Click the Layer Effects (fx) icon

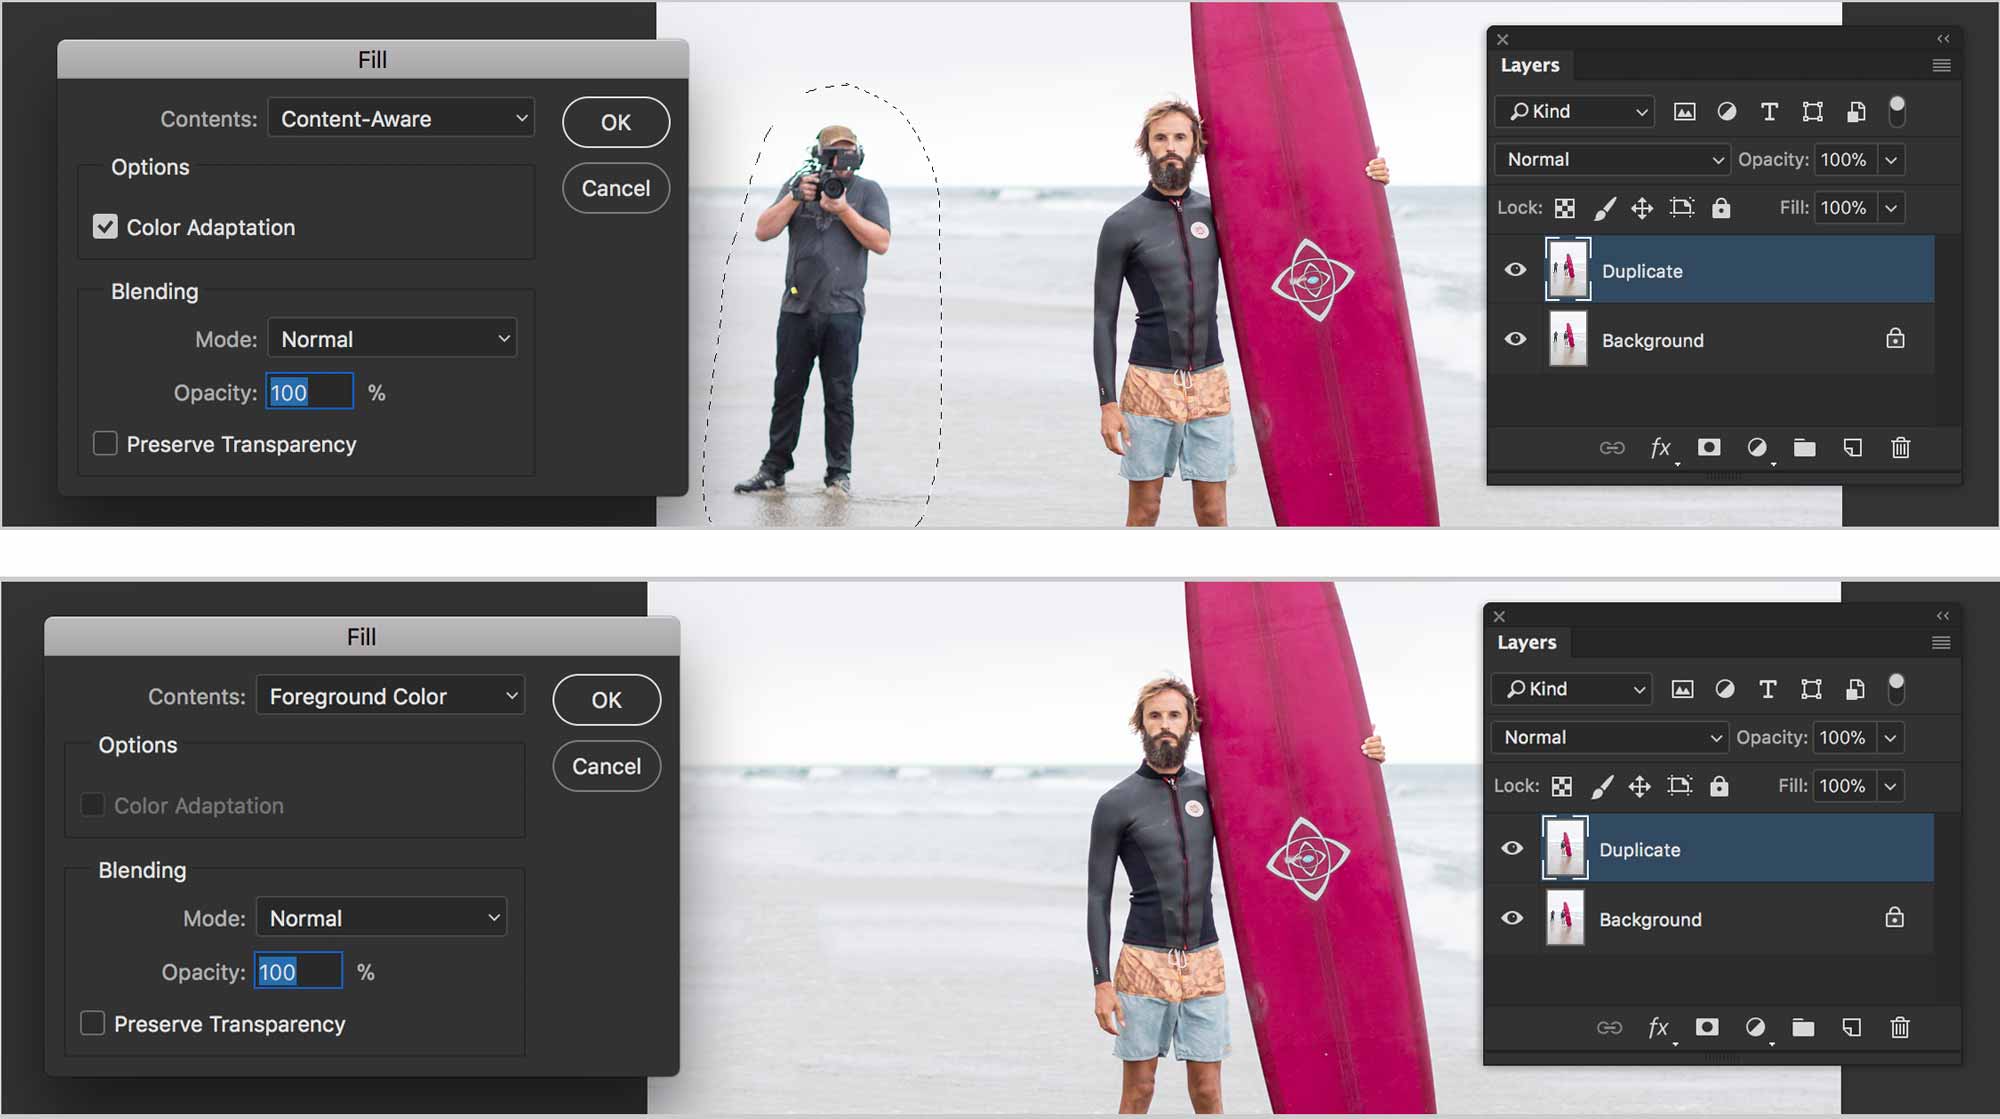pos(1659,448)
